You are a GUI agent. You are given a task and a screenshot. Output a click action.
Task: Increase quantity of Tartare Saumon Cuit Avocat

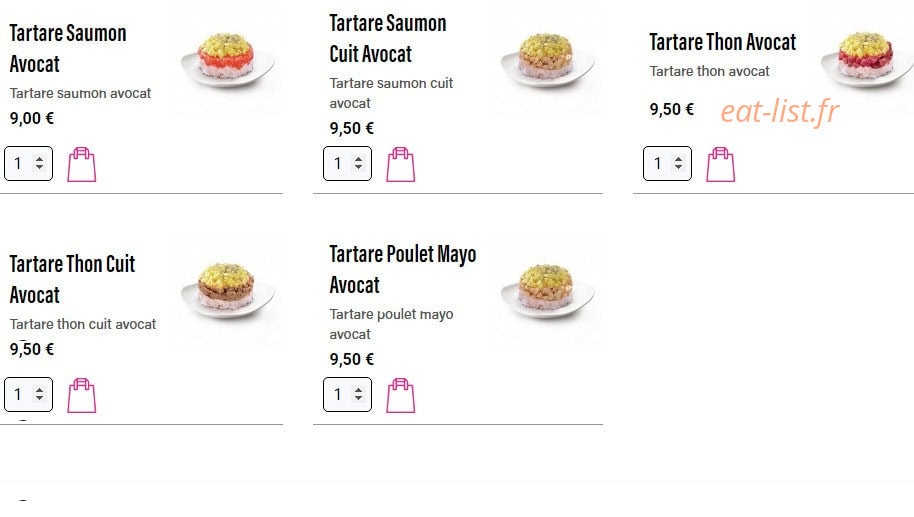pyautogui.click(x=358, y=159)
